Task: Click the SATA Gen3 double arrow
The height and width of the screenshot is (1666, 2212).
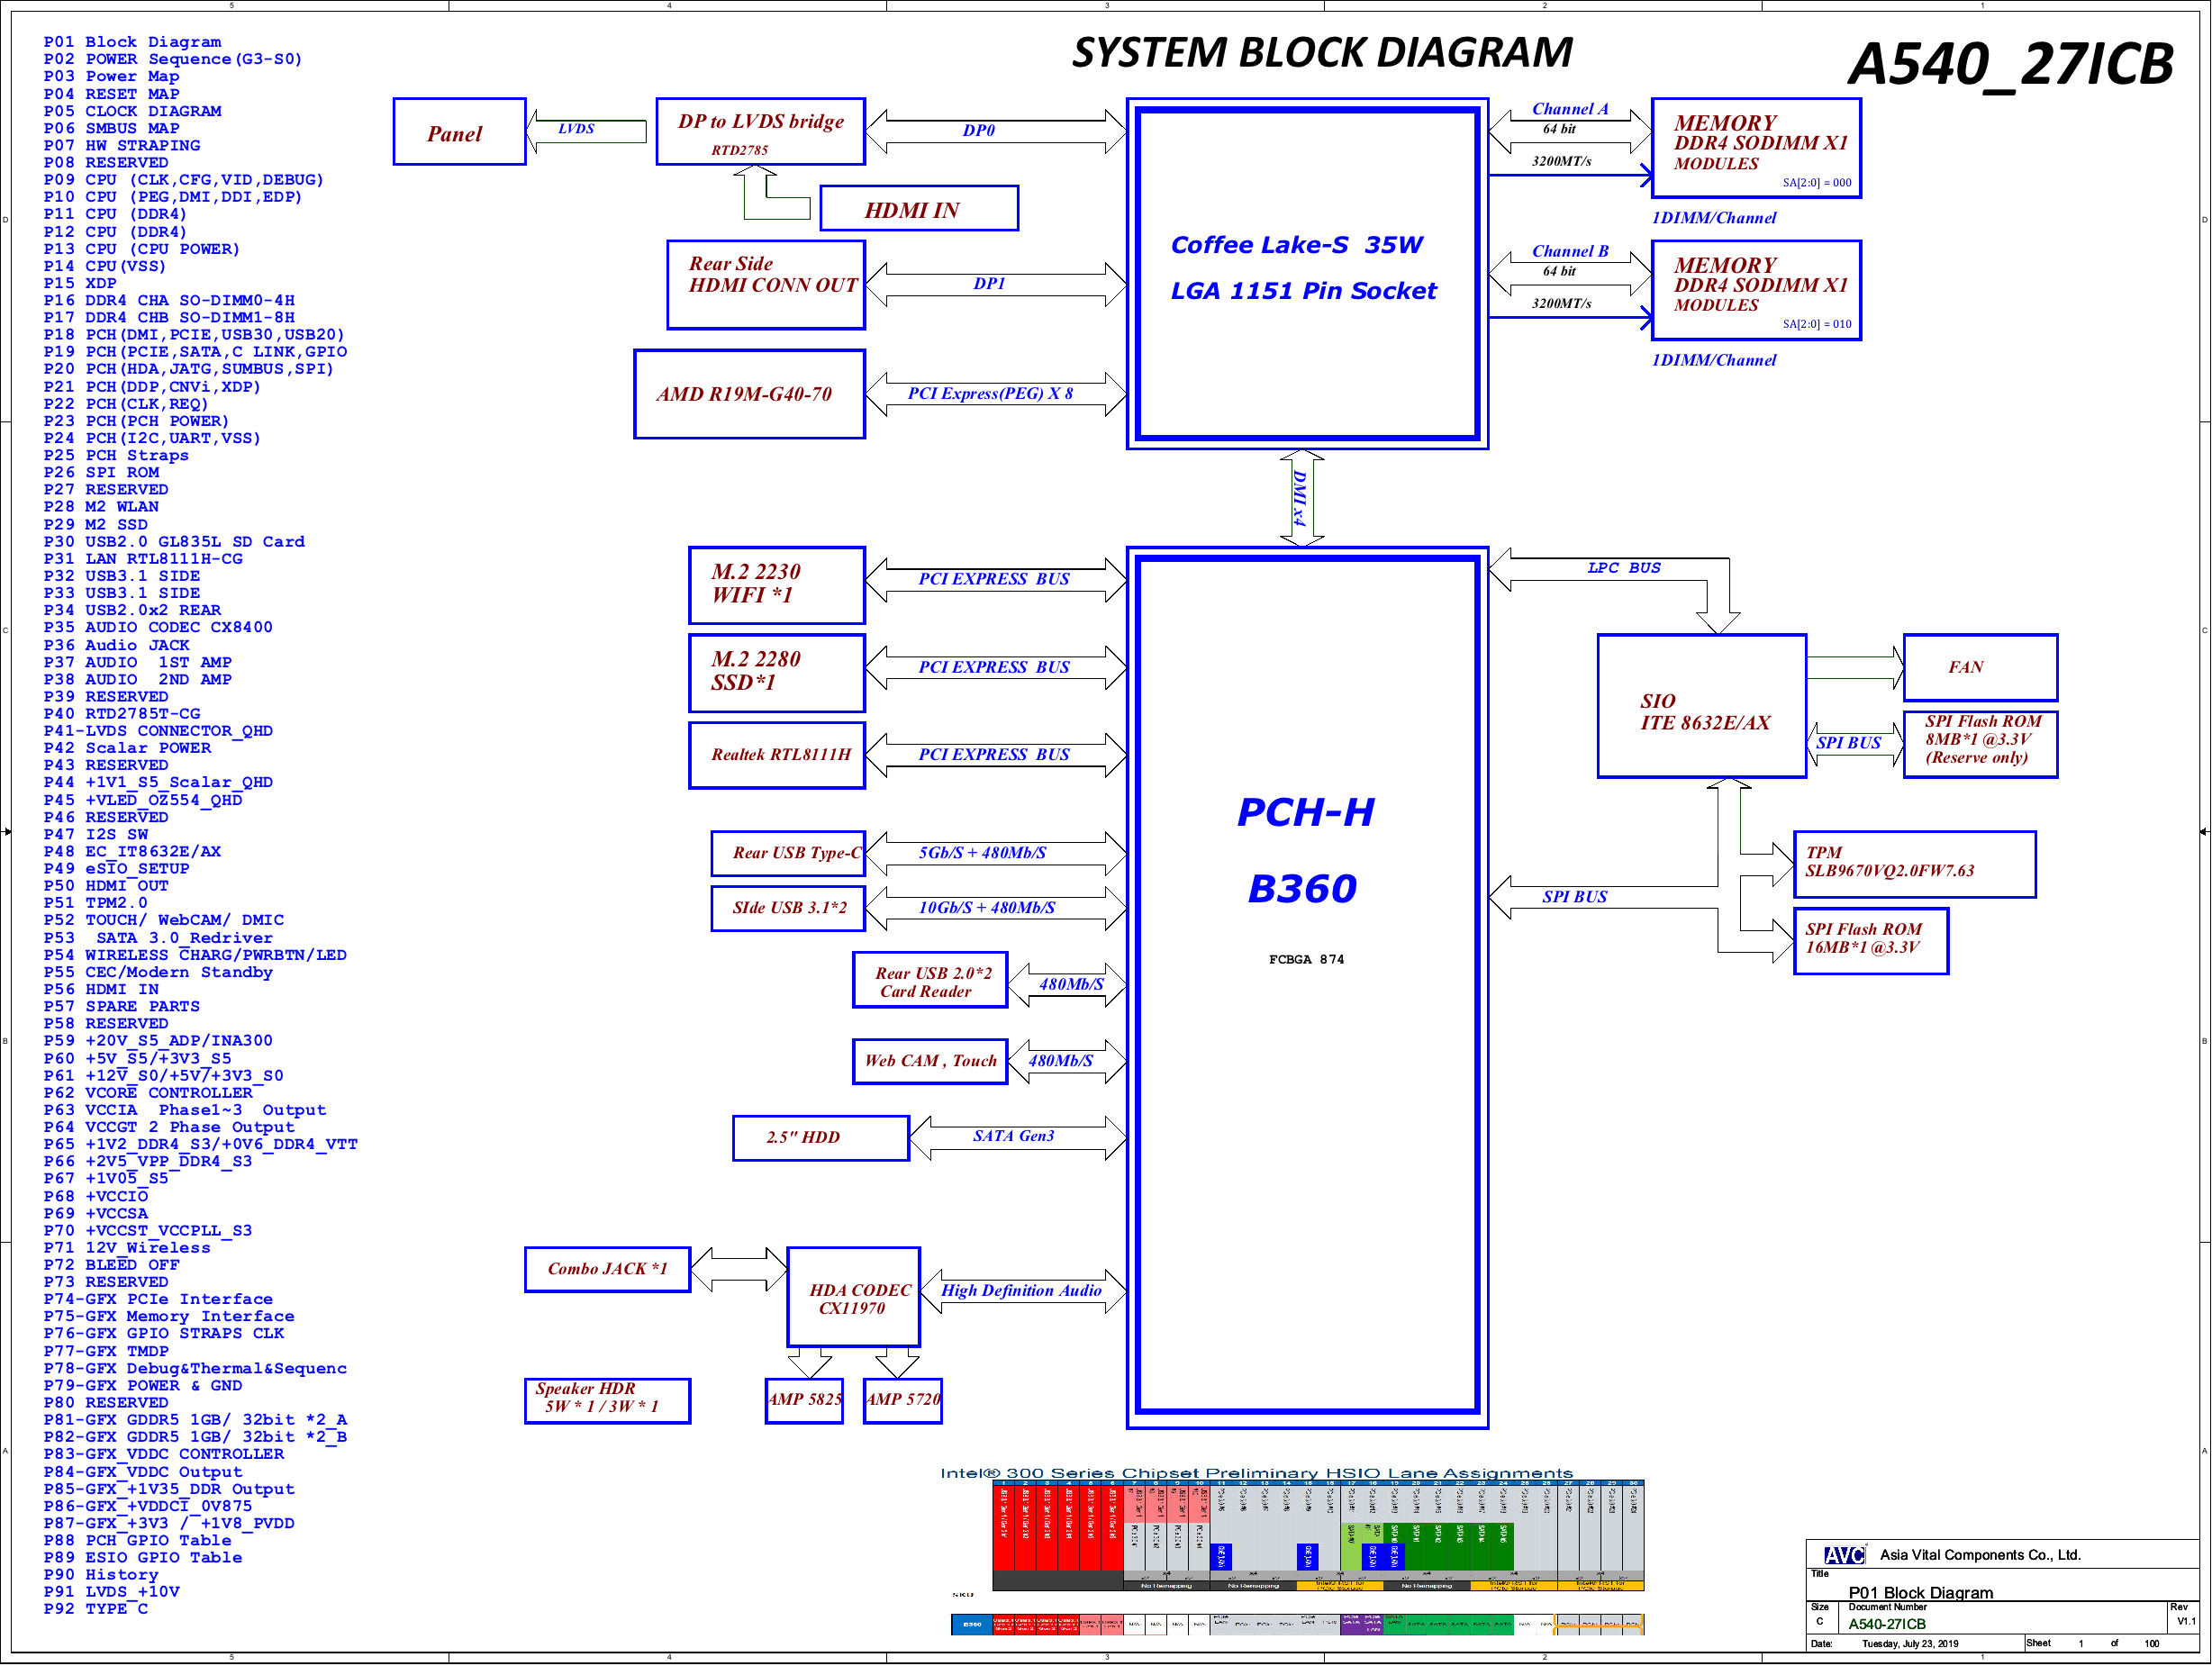Action: pyautogui.click(x=1018, y=1137)
